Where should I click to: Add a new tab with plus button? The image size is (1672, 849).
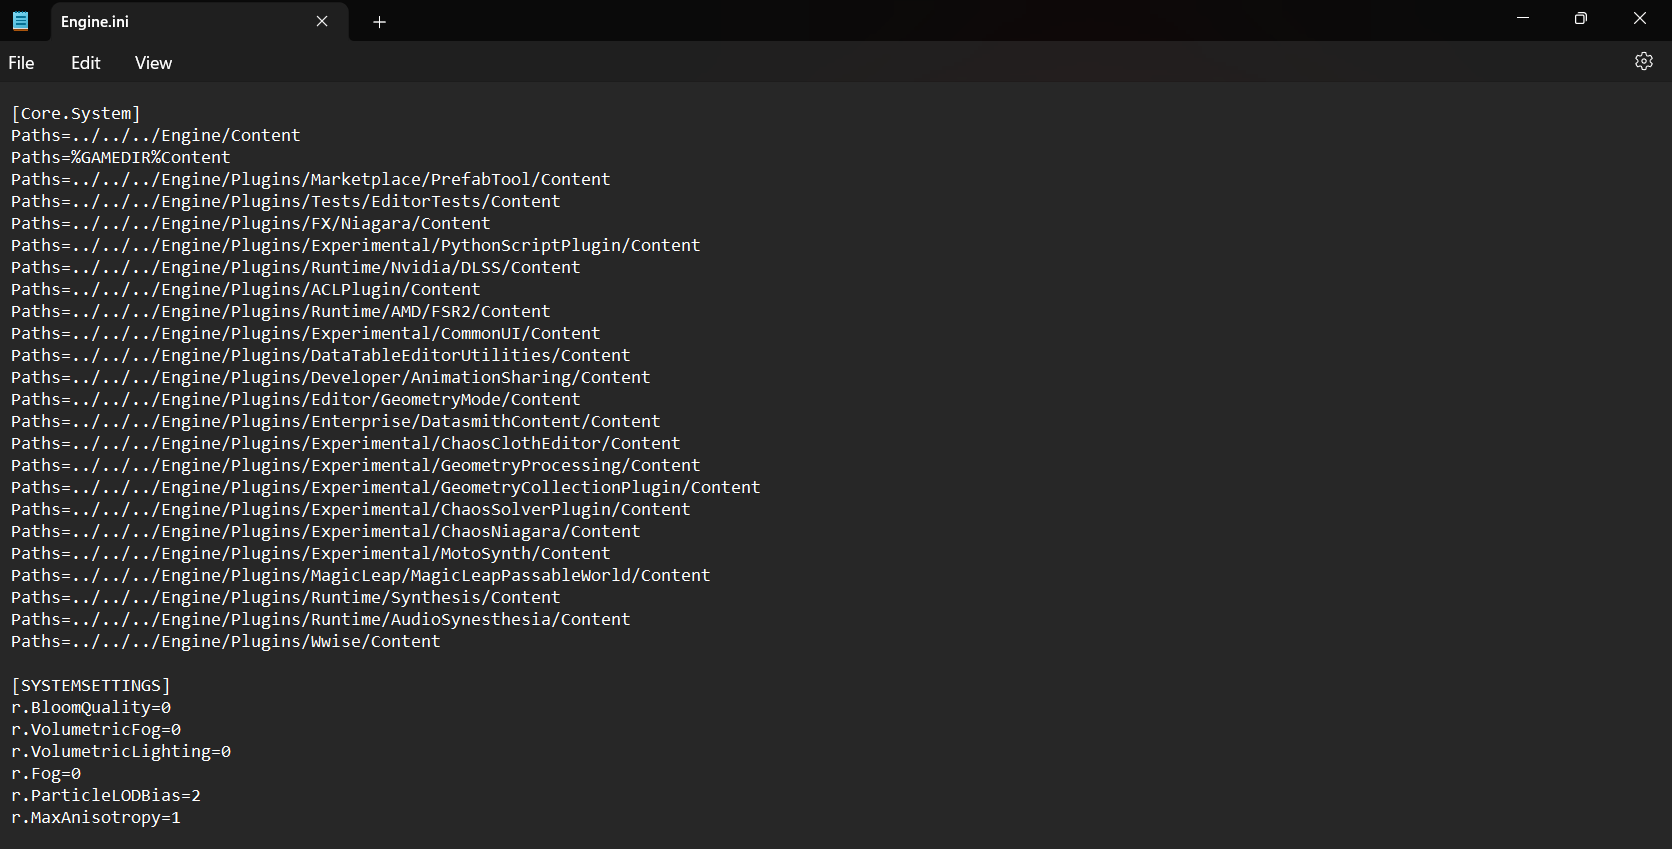click(379, 22)
